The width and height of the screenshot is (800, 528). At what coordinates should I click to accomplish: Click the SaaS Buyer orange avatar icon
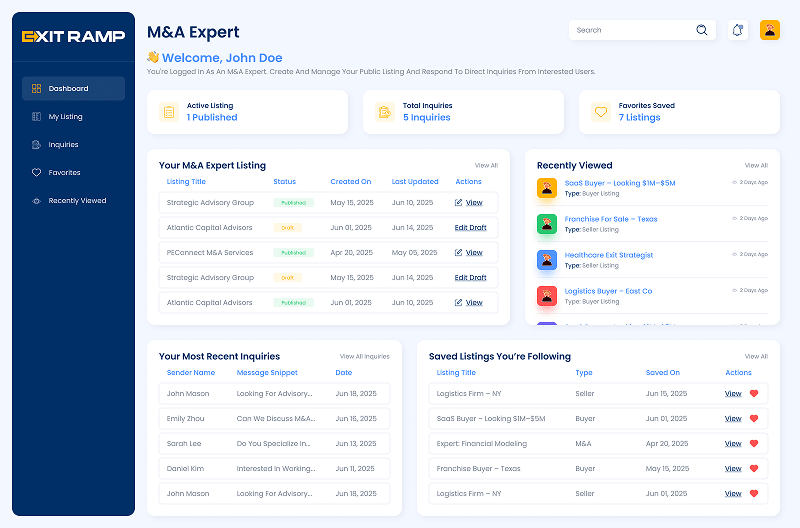547,188
